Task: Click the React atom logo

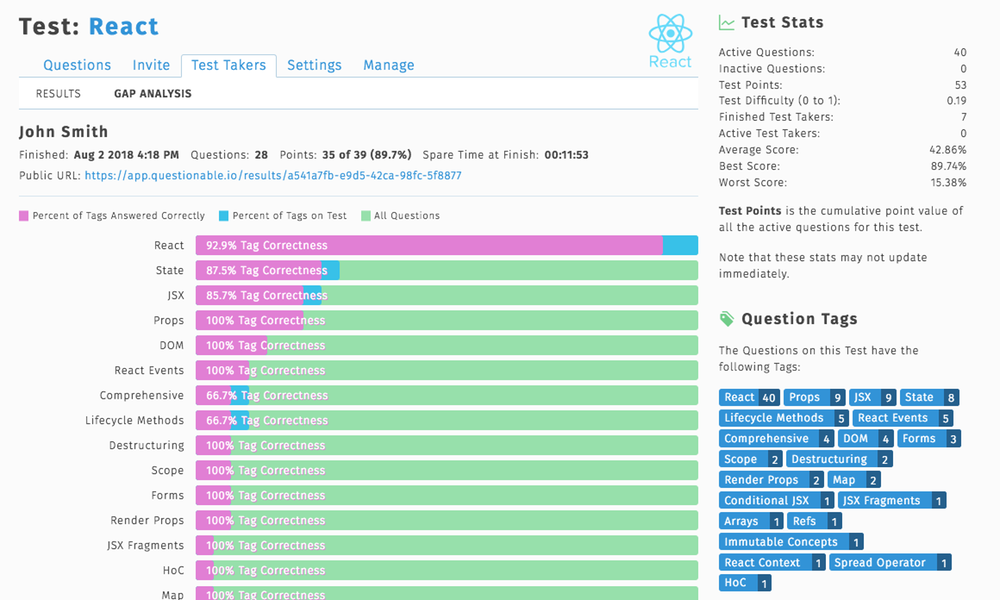Action: point(670,41)
